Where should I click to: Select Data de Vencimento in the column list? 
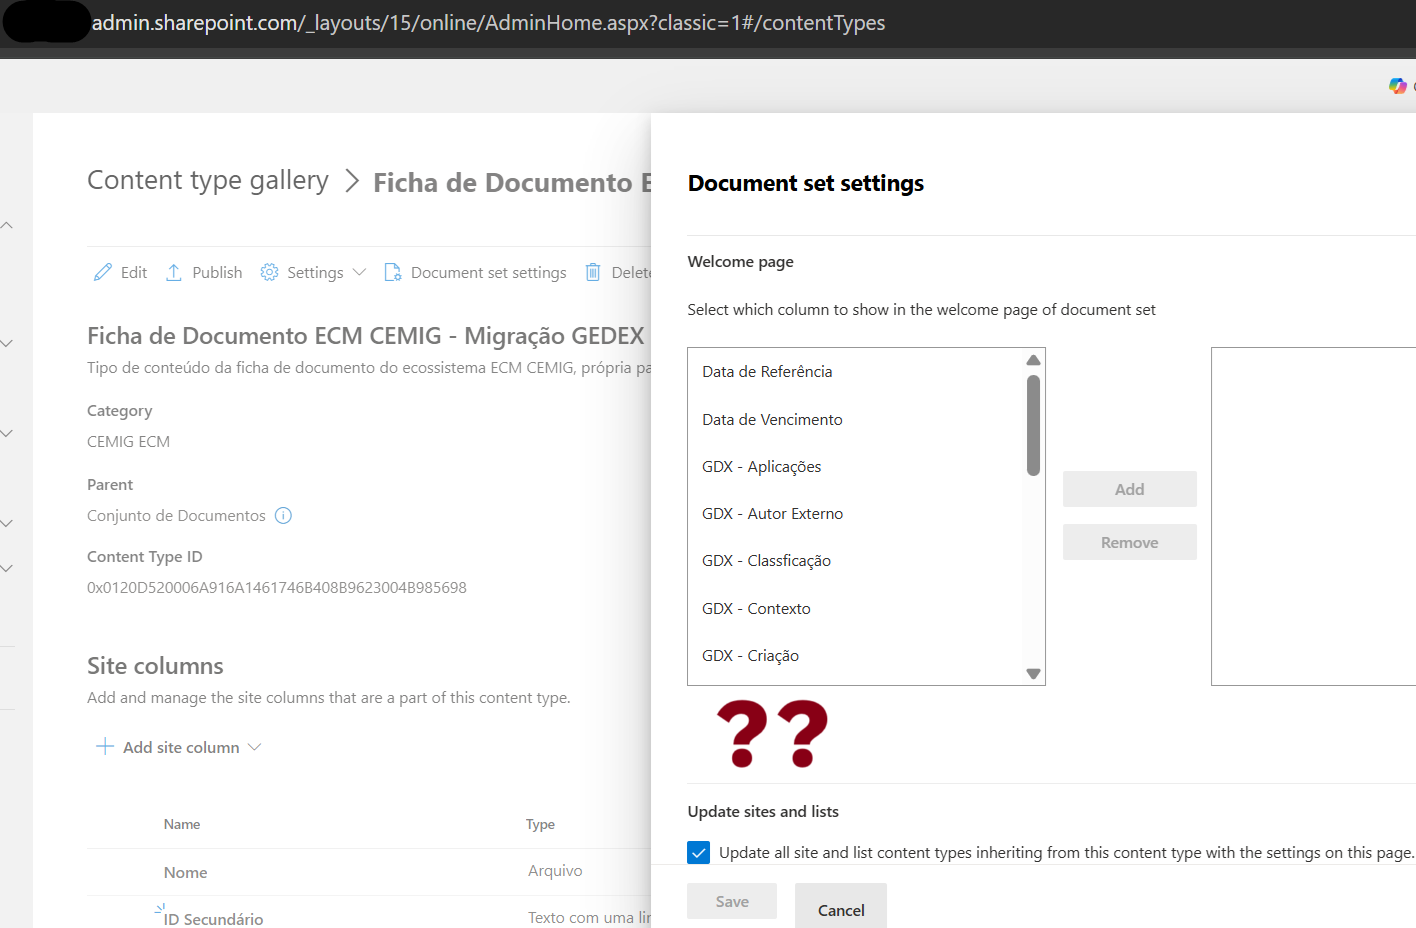click(772, 420)
